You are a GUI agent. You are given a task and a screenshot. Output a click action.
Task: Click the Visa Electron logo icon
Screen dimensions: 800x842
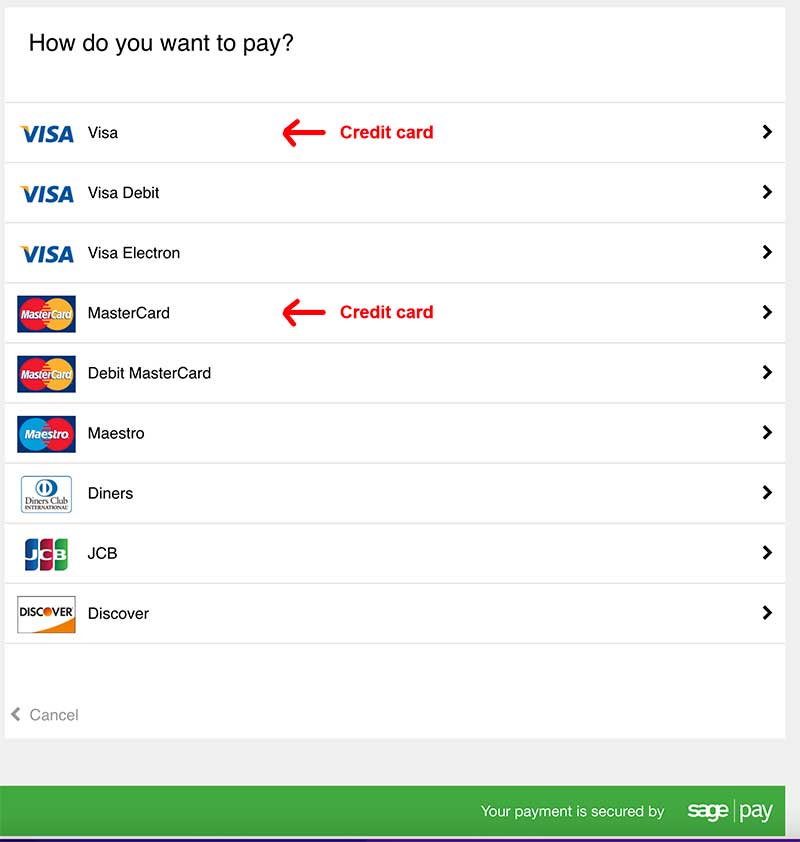pos(46,253)
